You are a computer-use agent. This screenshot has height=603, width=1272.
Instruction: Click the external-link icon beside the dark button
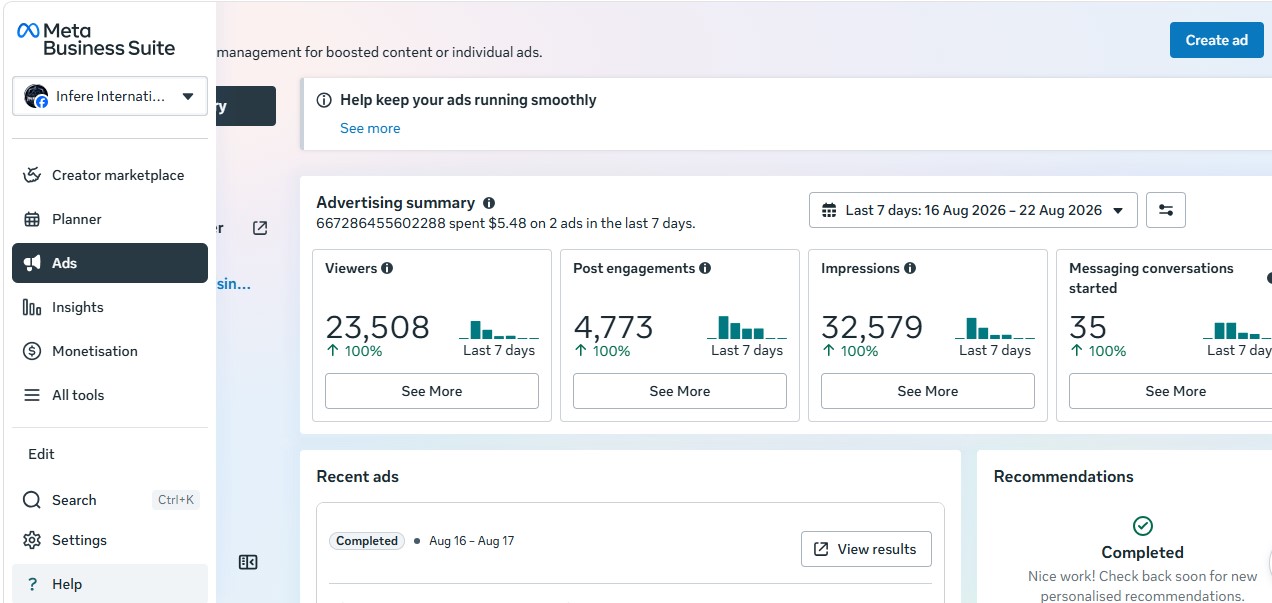260,228
